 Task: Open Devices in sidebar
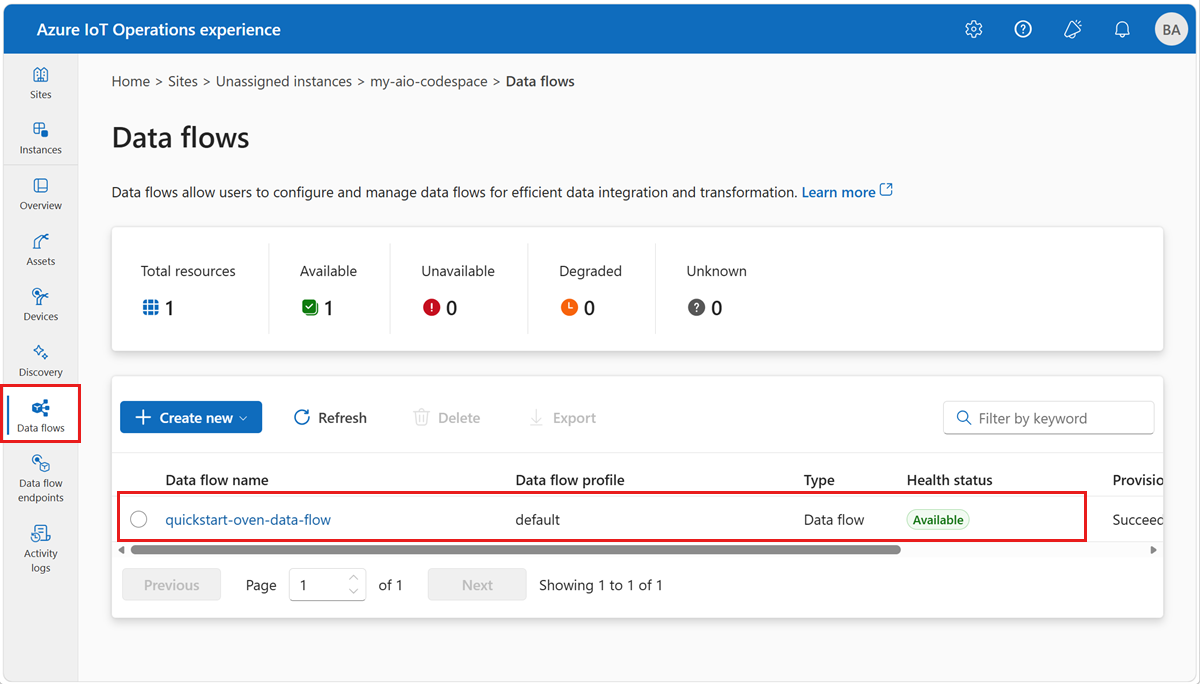(x=40, y=305)
